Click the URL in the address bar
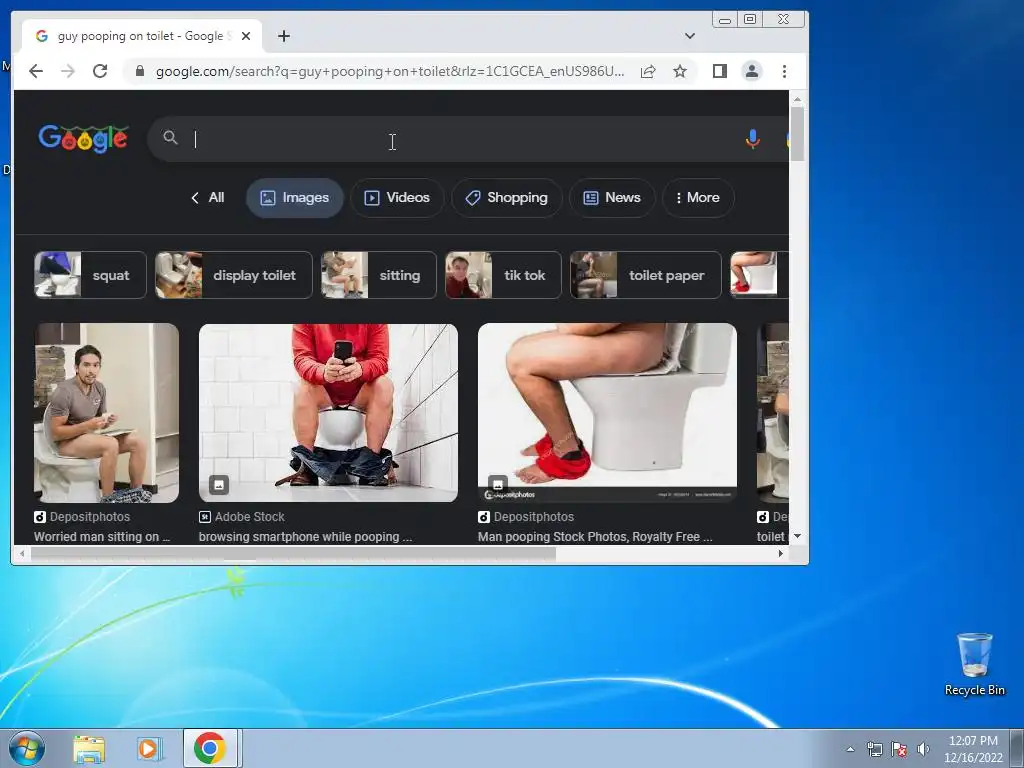The width and height of the screenshot is (1024, 768). (390, 71)
